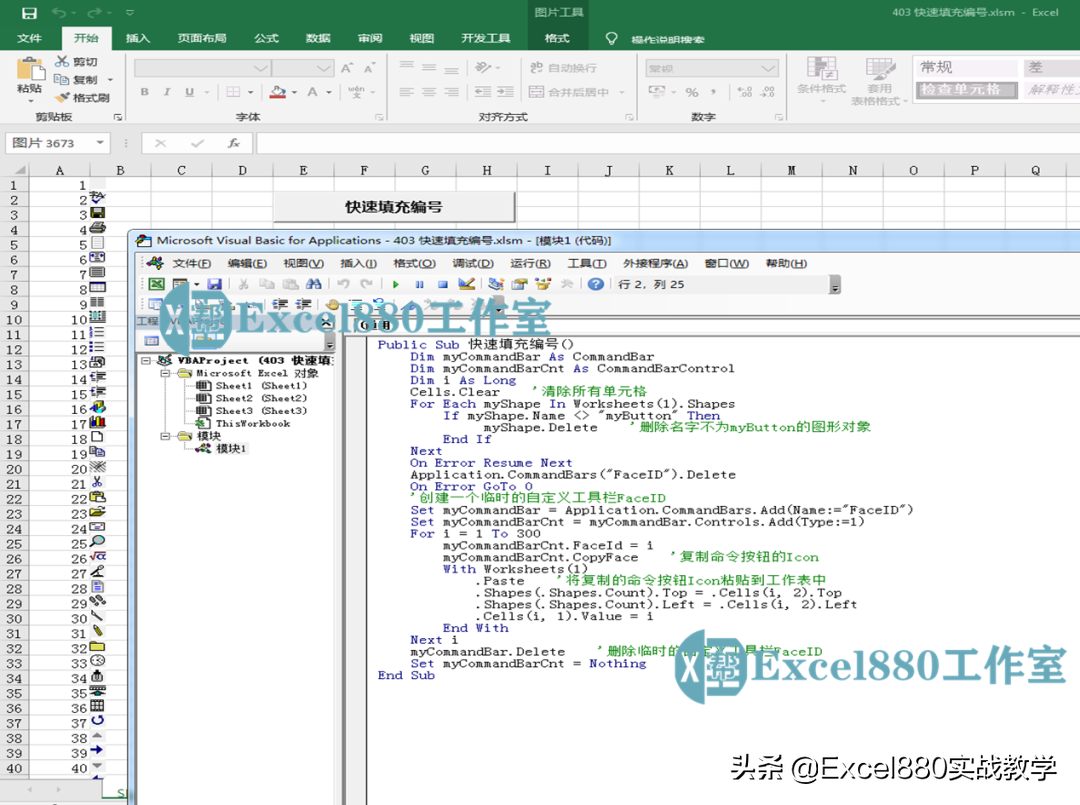The image size is (1080, 805).
Task: Toggle Bold formatting in ribbon
Action: 145,92
